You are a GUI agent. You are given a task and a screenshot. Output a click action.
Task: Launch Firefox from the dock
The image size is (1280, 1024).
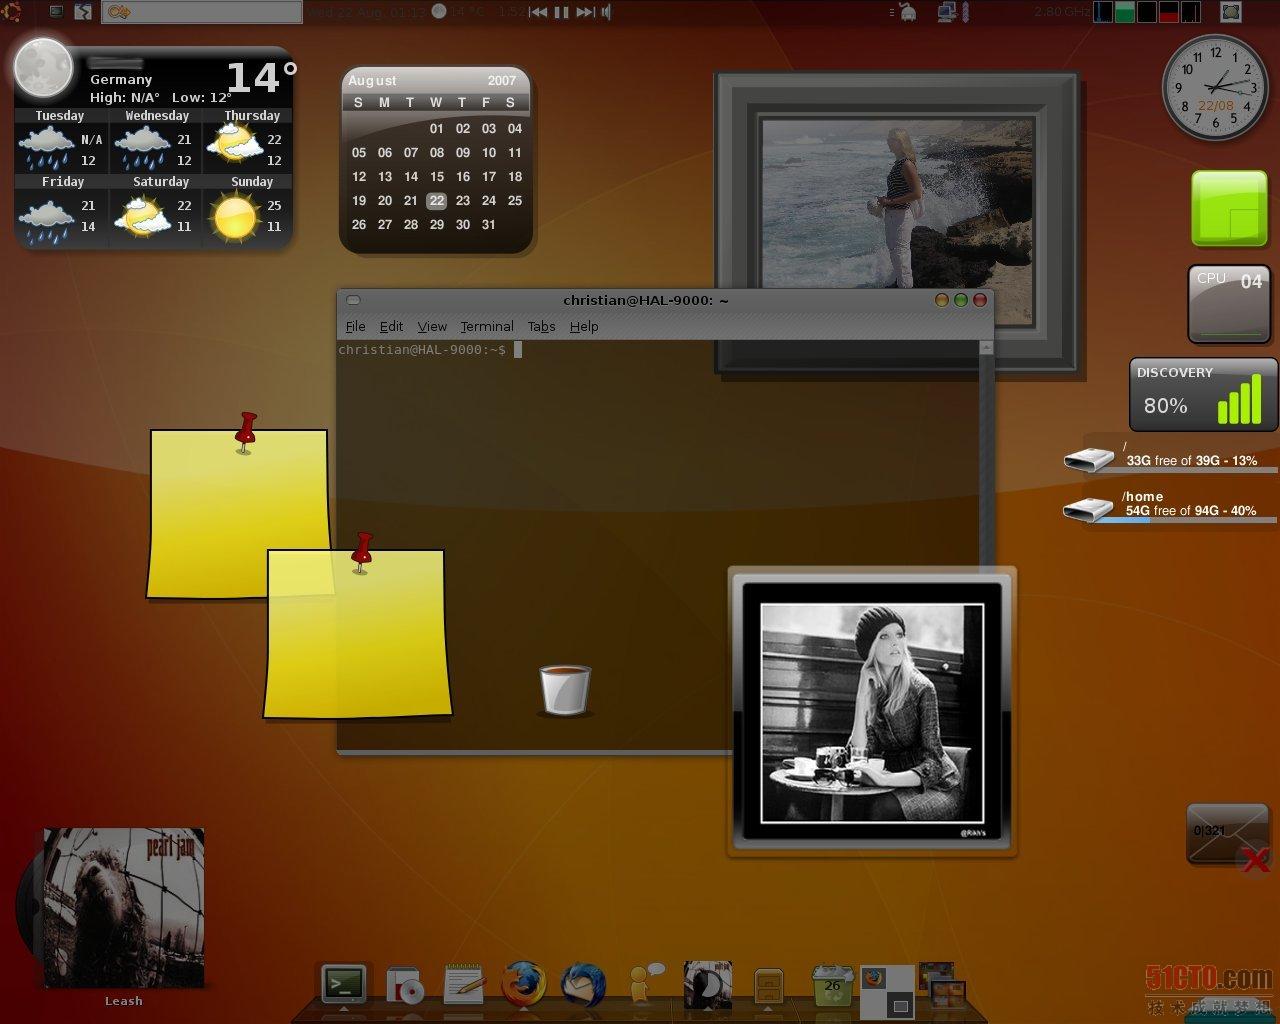pos(524,985)
